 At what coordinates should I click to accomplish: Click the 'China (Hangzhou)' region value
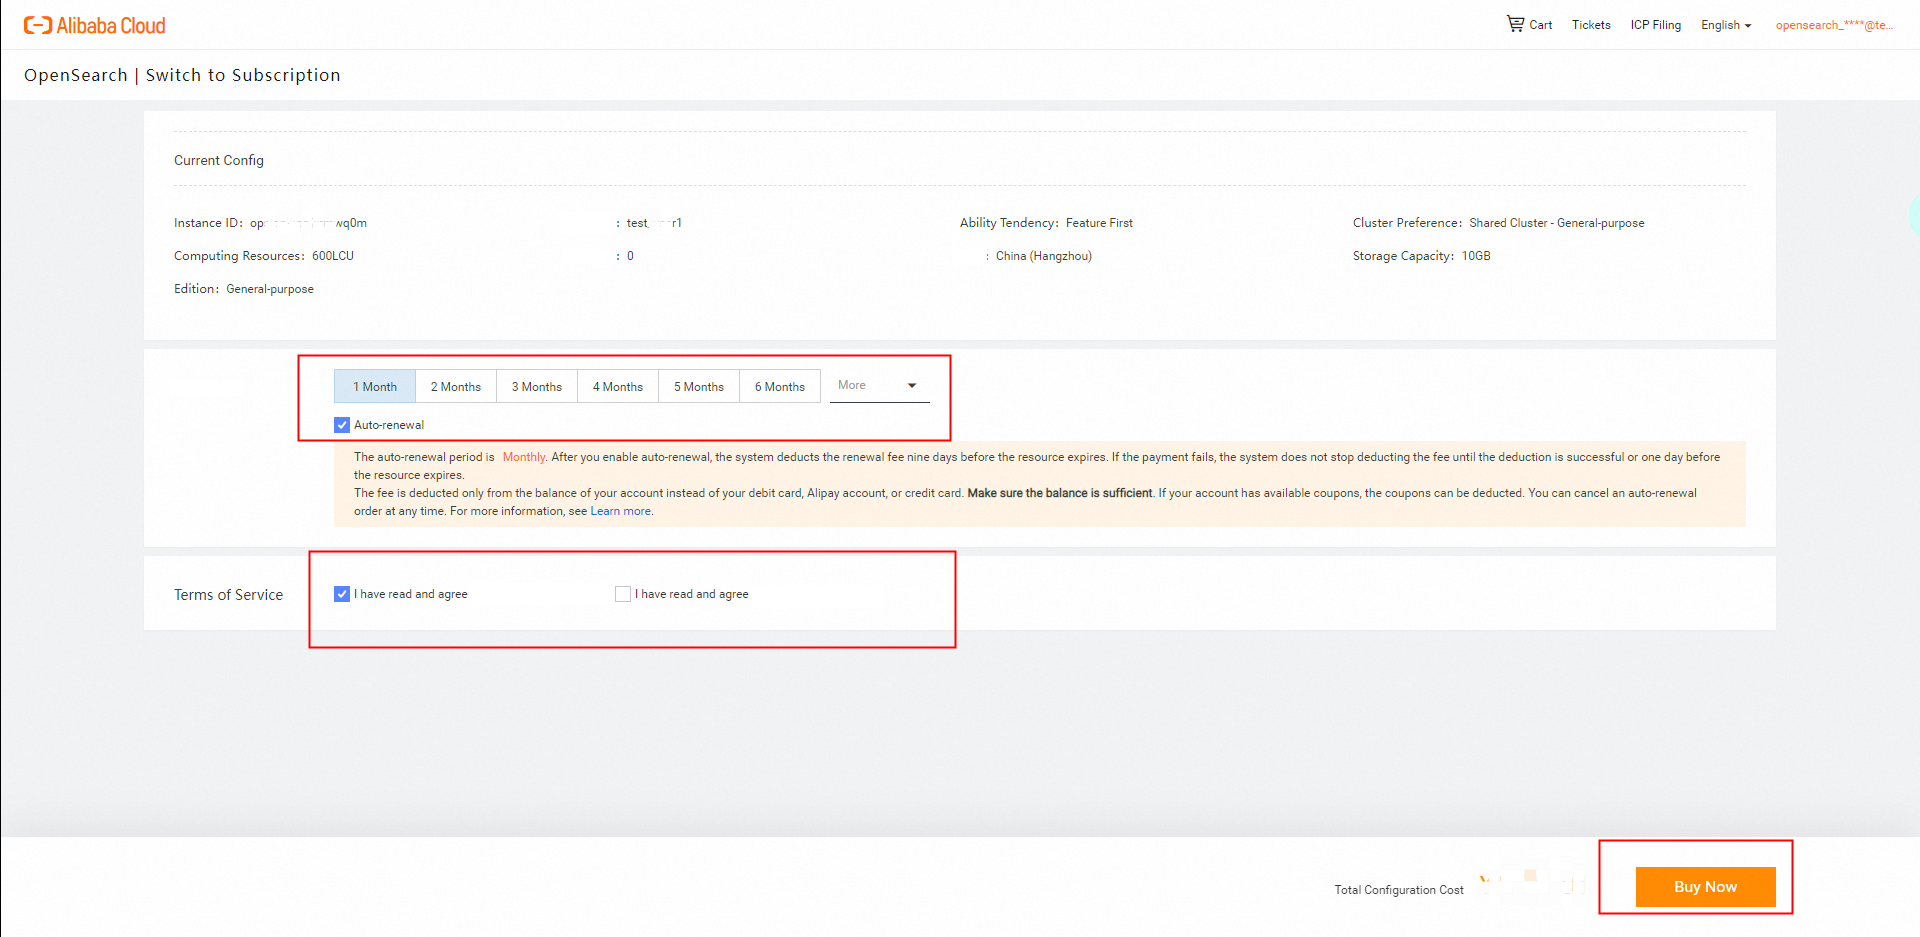coord(1044,256)
